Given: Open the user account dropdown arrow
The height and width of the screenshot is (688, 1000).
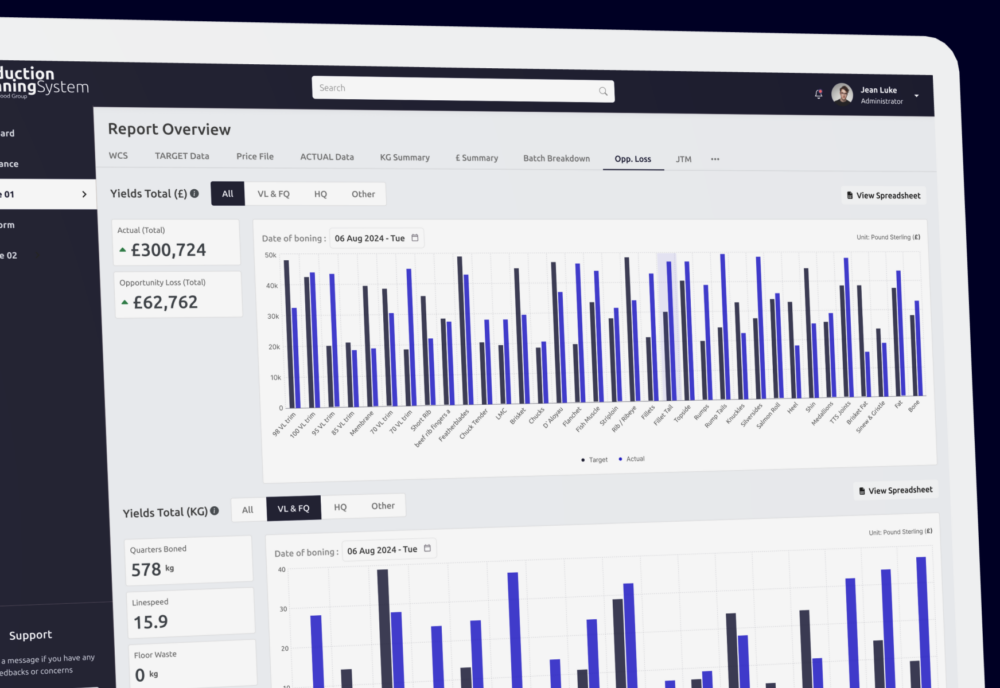Looking at the screenshot, I should (x=917, y=97).
